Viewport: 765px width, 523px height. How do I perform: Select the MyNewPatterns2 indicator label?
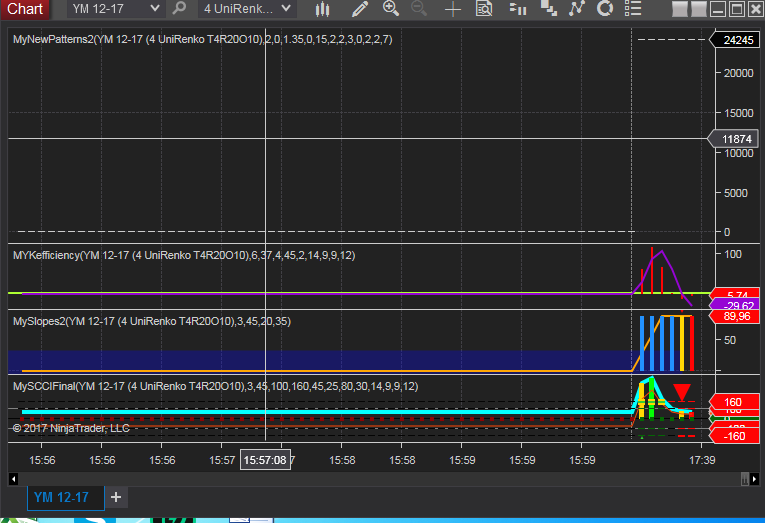click(202, 40)
